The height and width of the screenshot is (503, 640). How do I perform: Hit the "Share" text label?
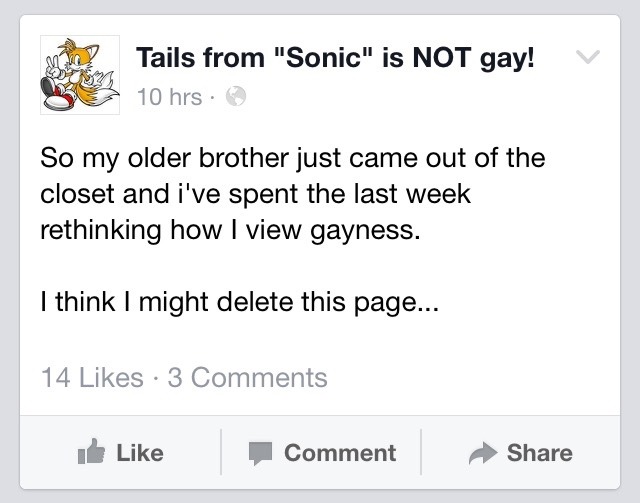539,453
